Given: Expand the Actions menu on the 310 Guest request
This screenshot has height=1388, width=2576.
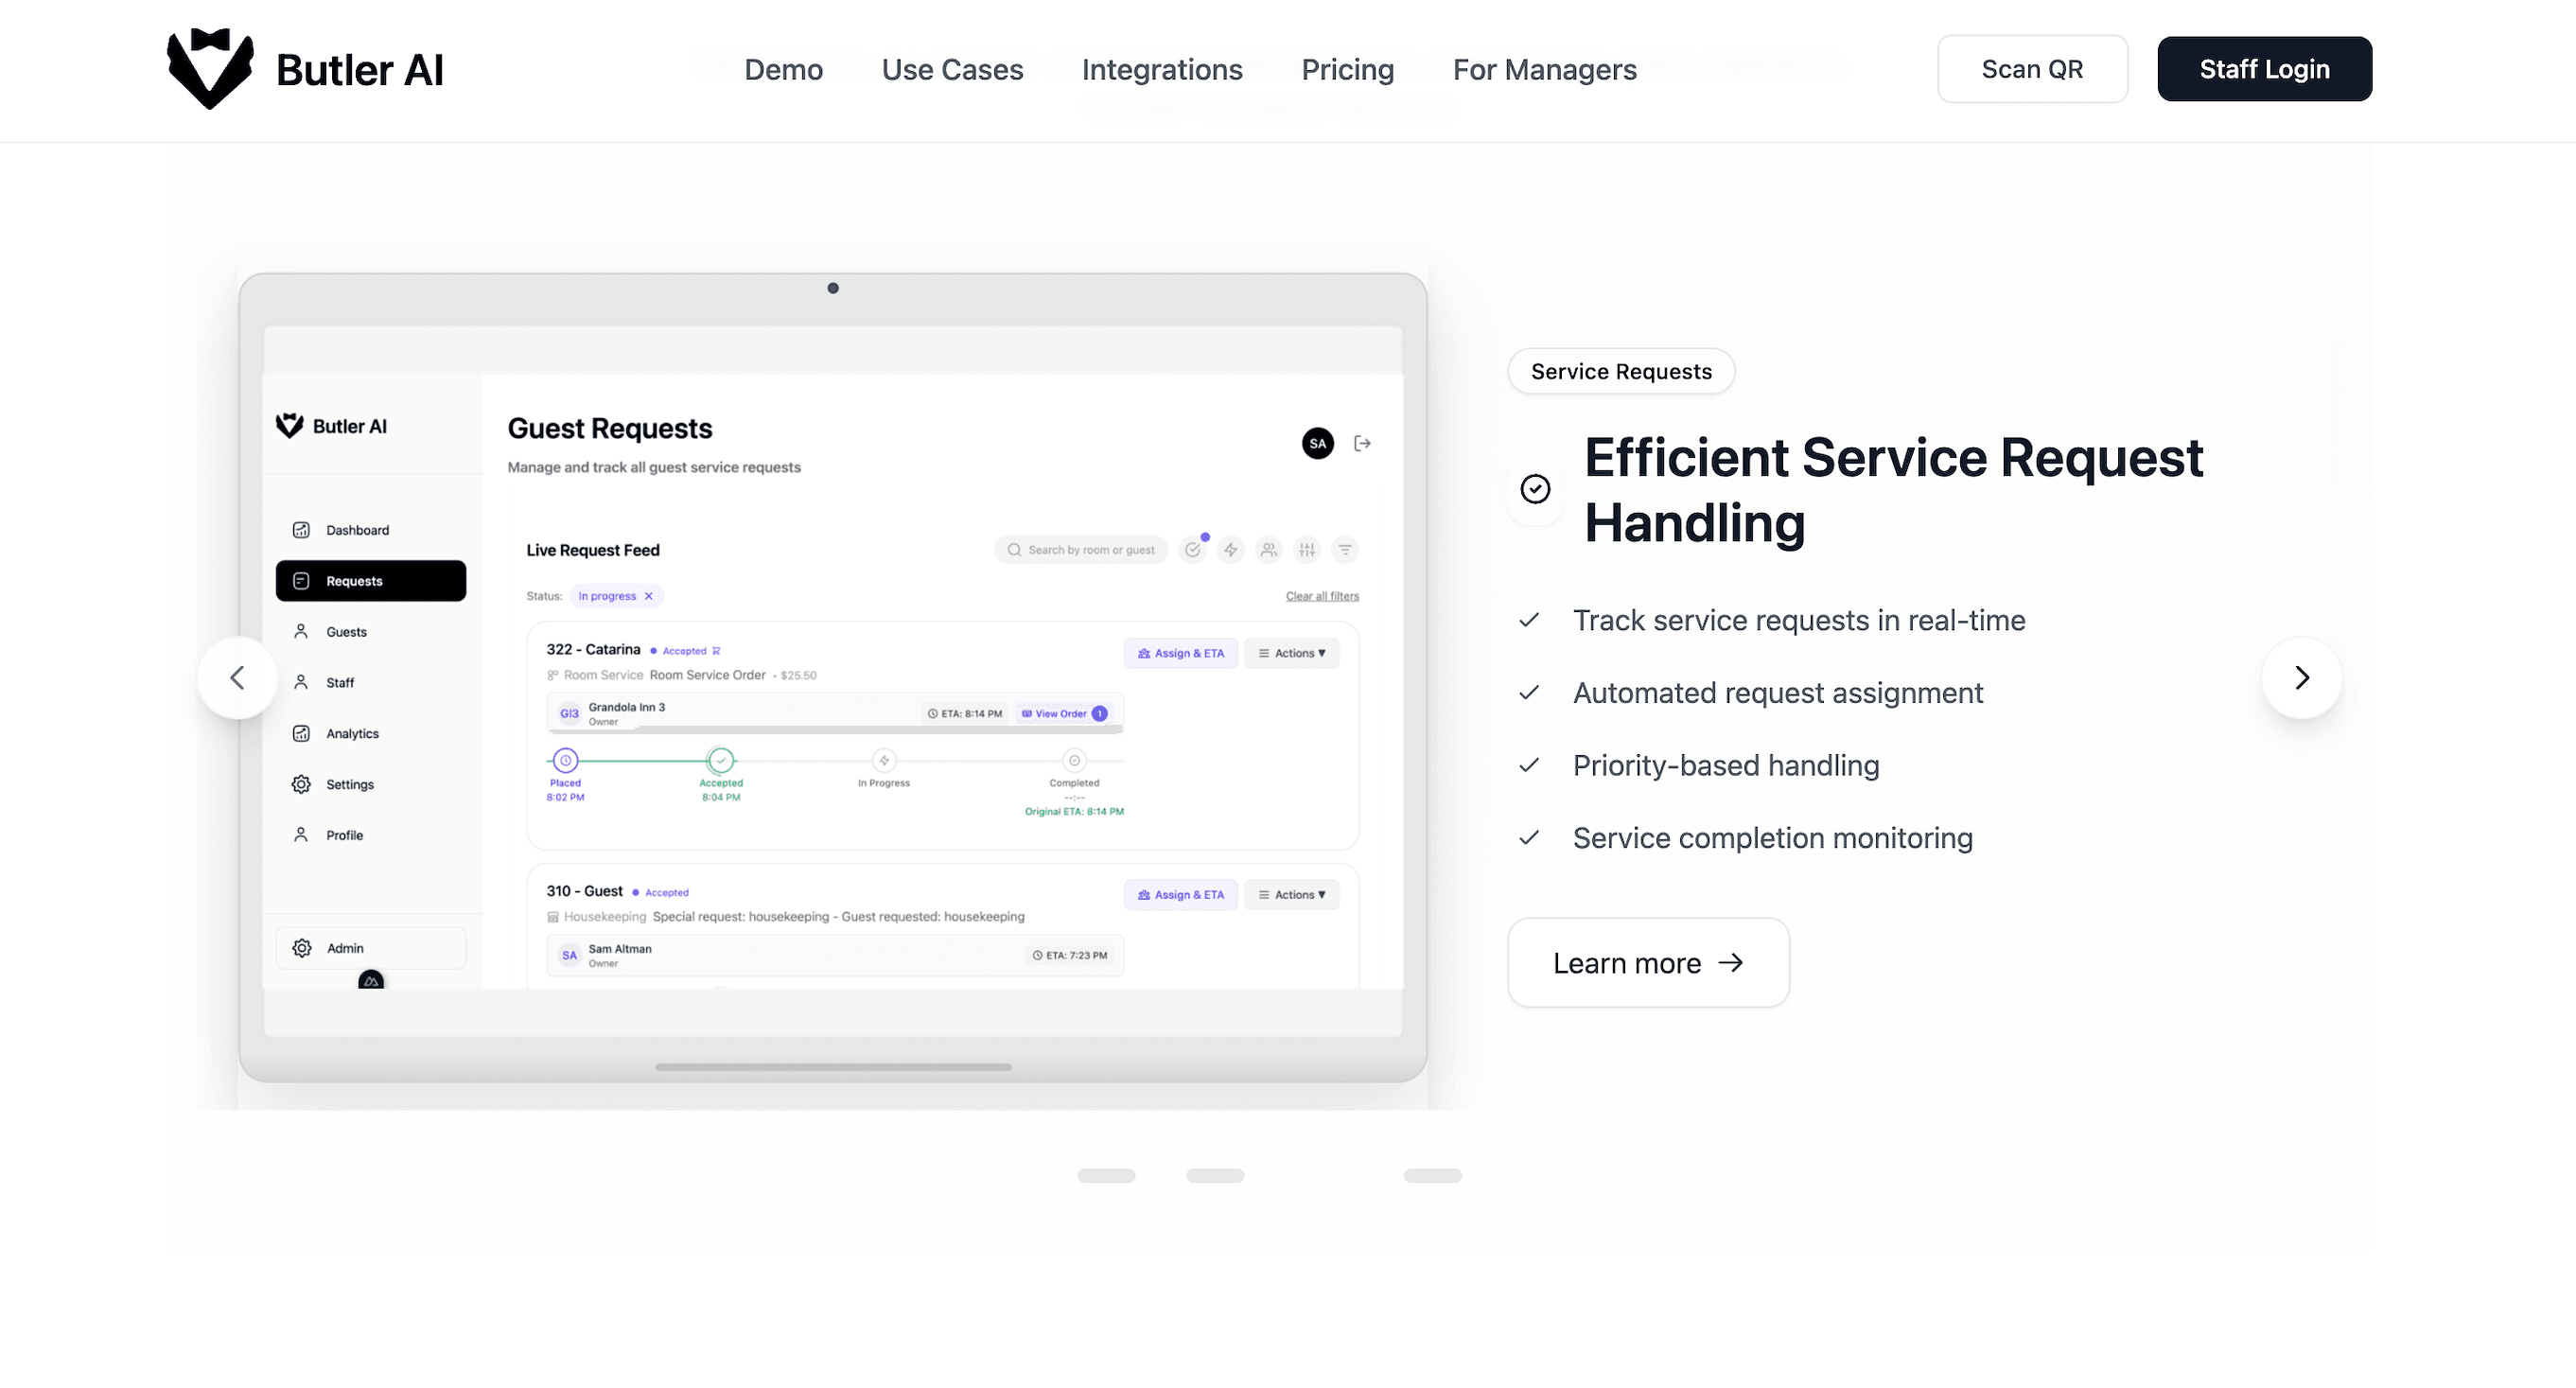Looking at the screenshot, I should pyautogui.click(x=1292, y=894).
